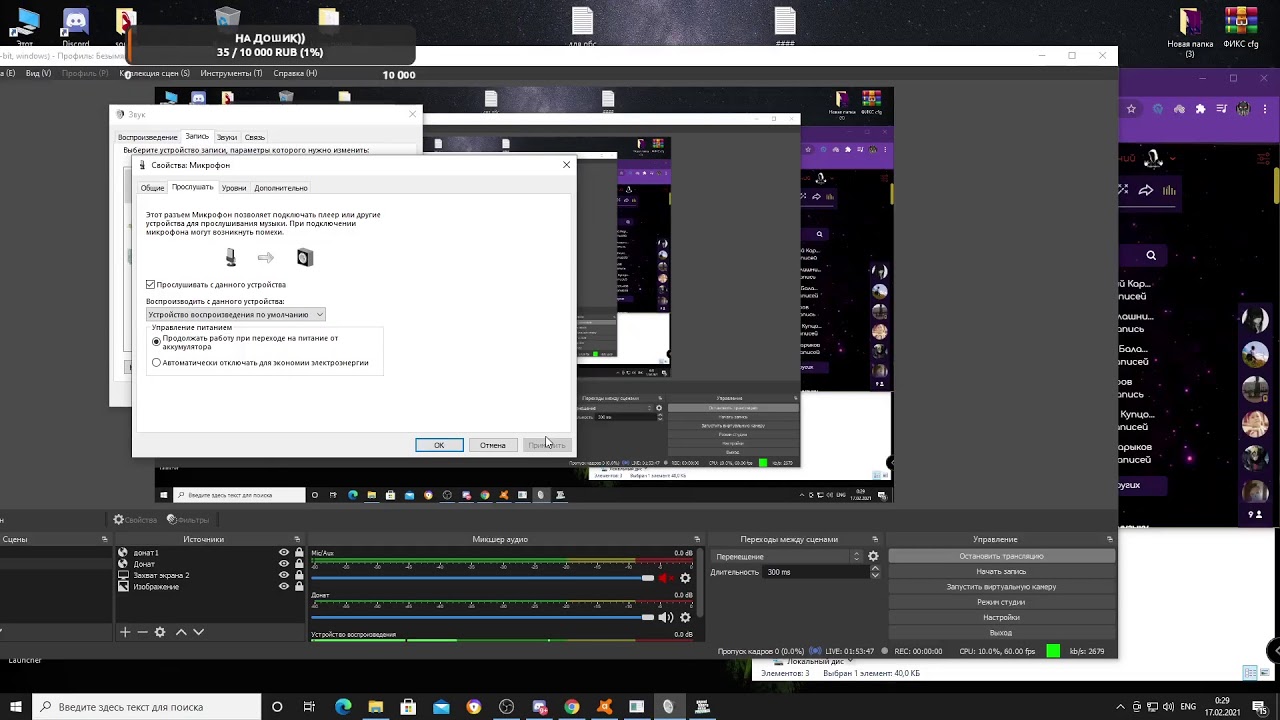Click the Фильтры button above the sources
Screen dimensions: 1280x720
(x=188, y=520)
